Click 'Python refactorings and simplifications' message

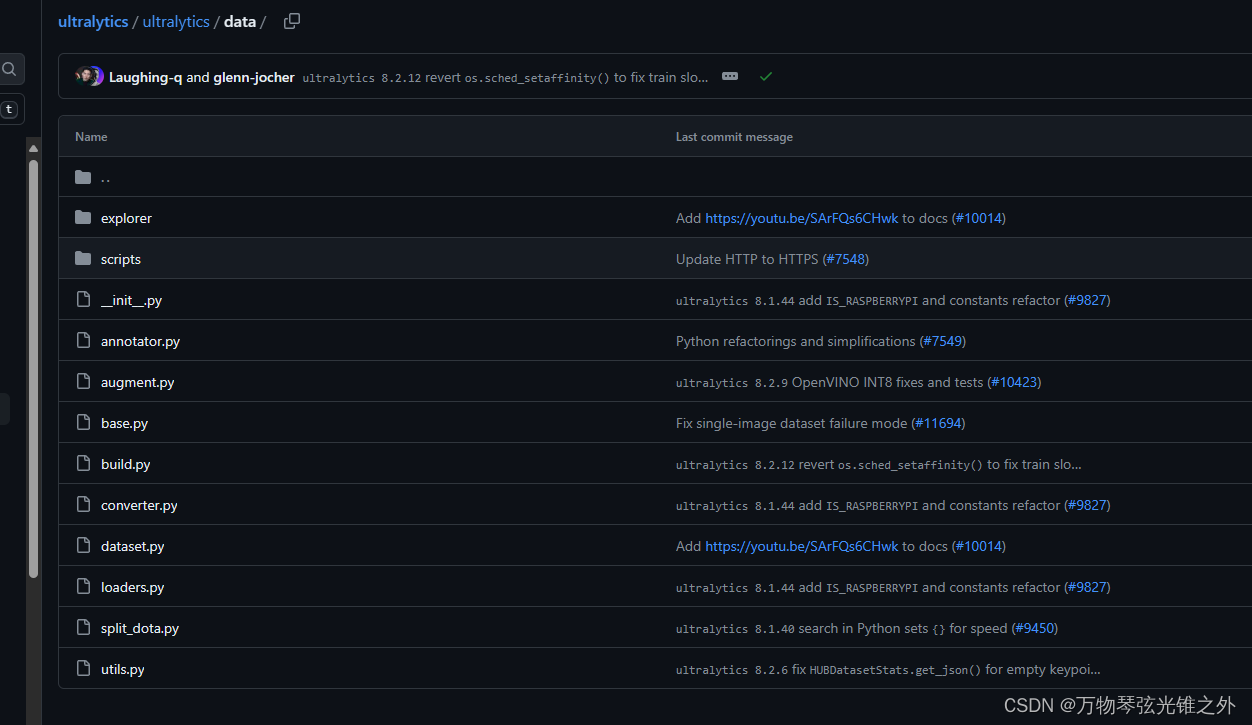[x=795, y=341]
